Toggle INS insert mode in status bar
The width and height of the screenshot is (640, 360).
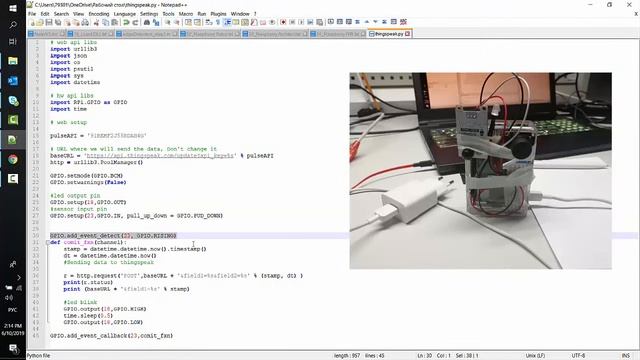pyautogui.click(x=625, y=356)
